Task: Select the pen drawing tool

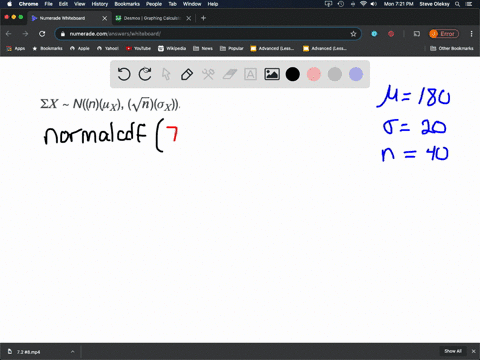Action: click(187, 74)
